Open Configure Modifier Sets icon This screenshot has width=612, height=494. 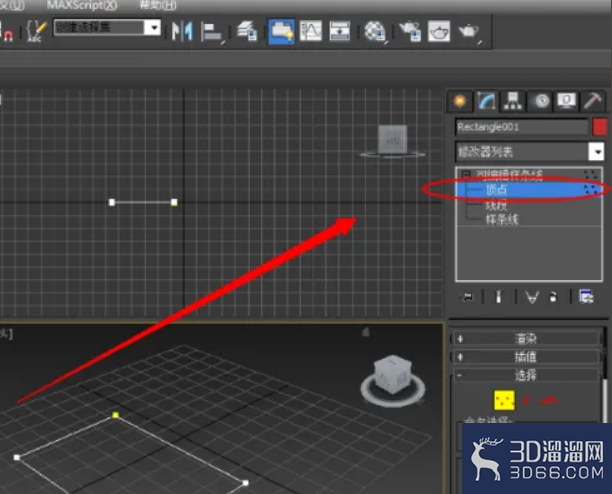tap(586, 297)
